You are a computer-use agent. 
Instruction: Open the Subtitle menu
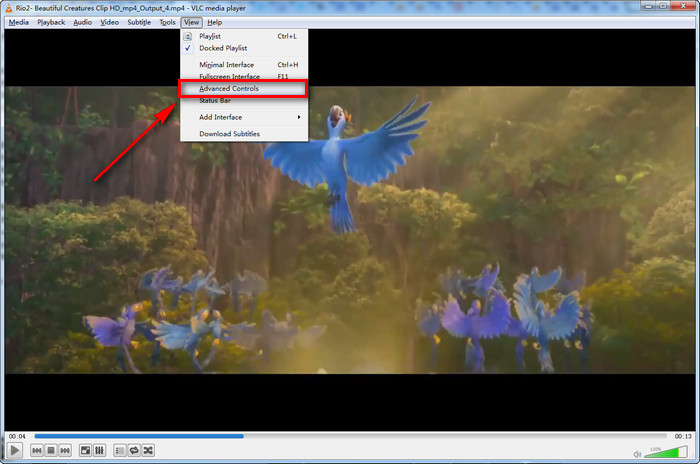click(x=139, y=22)
